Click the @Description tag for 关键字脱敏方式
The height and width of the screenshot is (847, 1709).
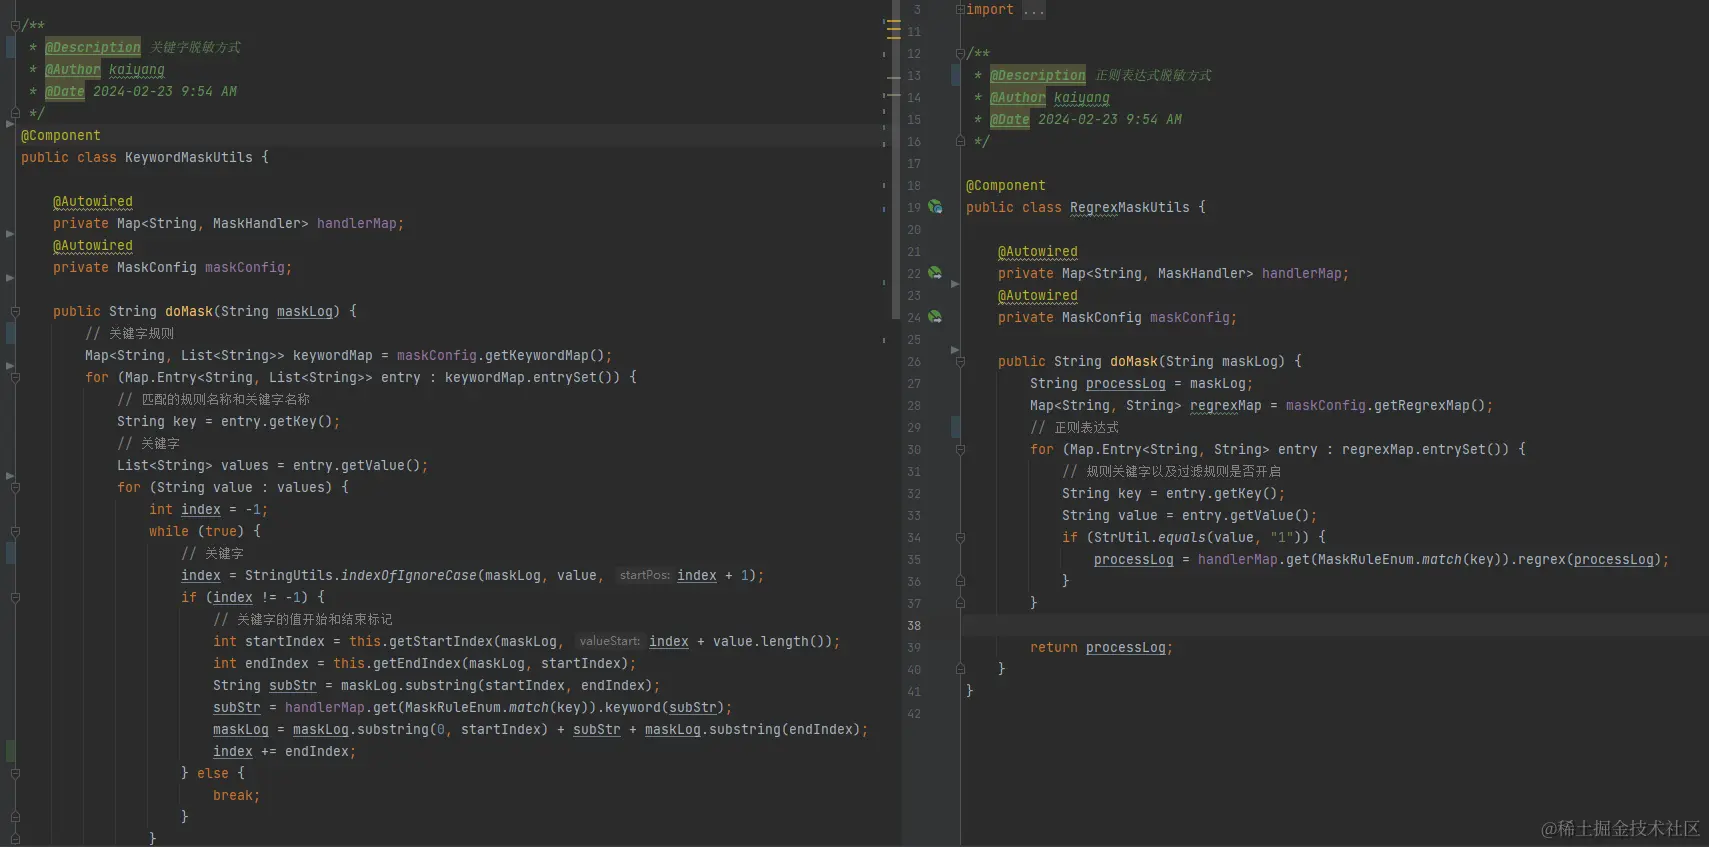pyautogui.click(x=93, y=48)
